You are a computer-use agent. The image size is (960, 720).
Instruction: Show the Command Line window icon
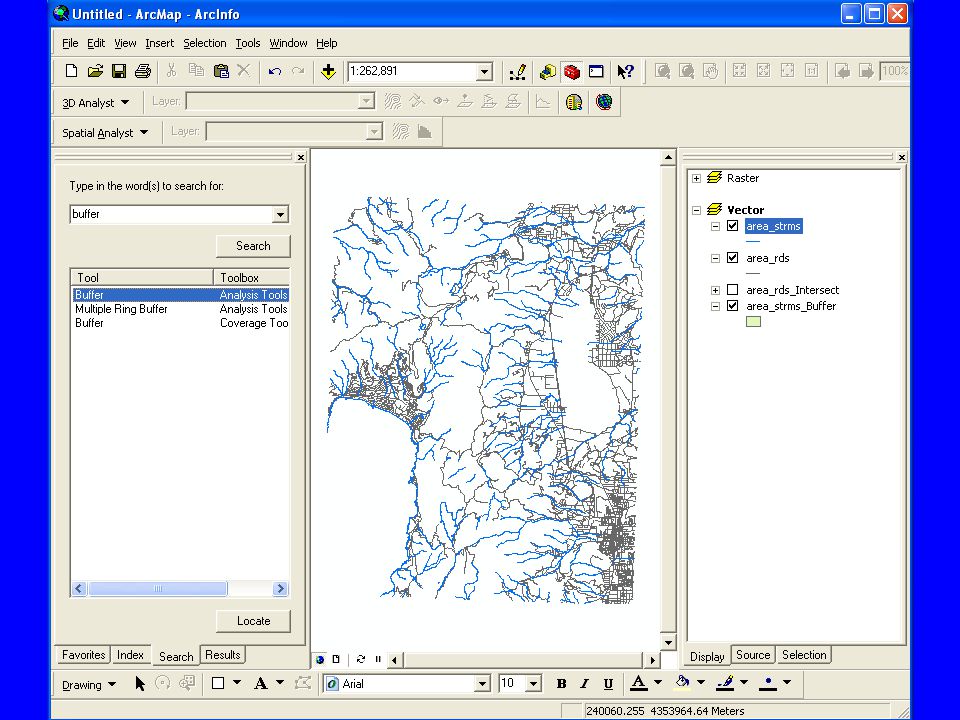[596, 72]
